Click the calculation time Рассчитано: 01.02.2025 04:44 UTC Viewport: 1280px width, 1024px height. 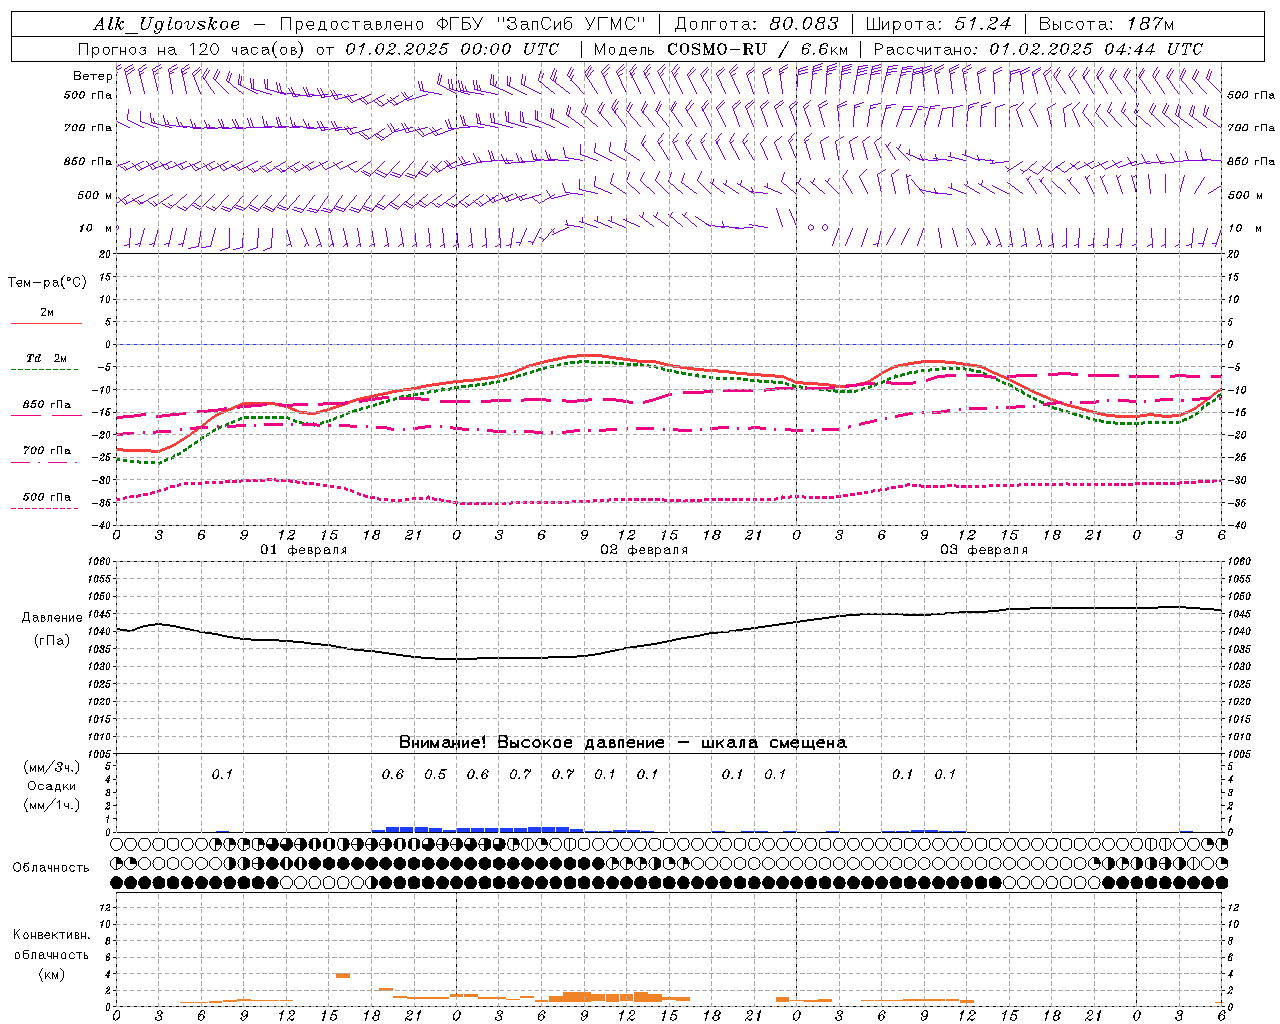[1038, 49]
